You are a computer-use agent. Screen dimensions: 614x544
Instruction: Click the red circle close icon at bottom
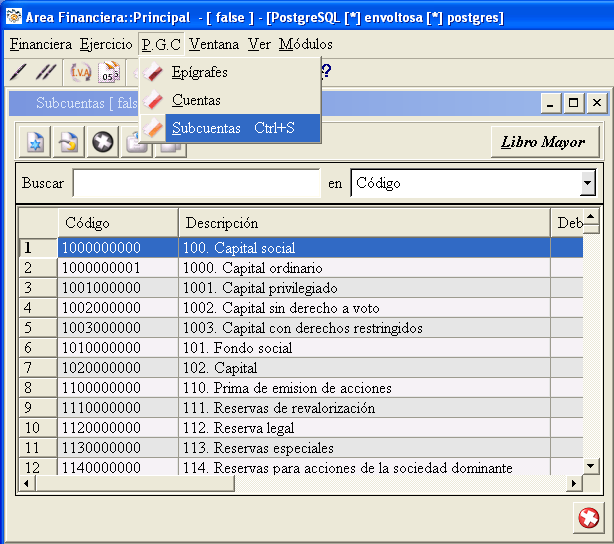tap(589, 518)
